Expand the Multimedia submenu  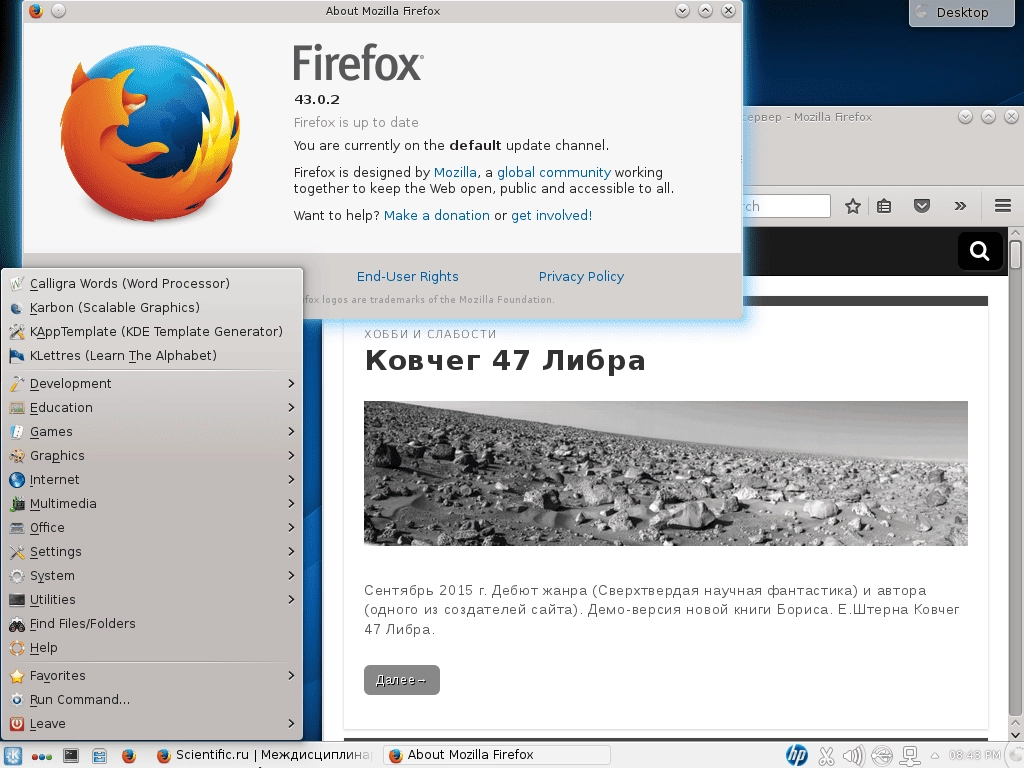[x=152, y=504]
